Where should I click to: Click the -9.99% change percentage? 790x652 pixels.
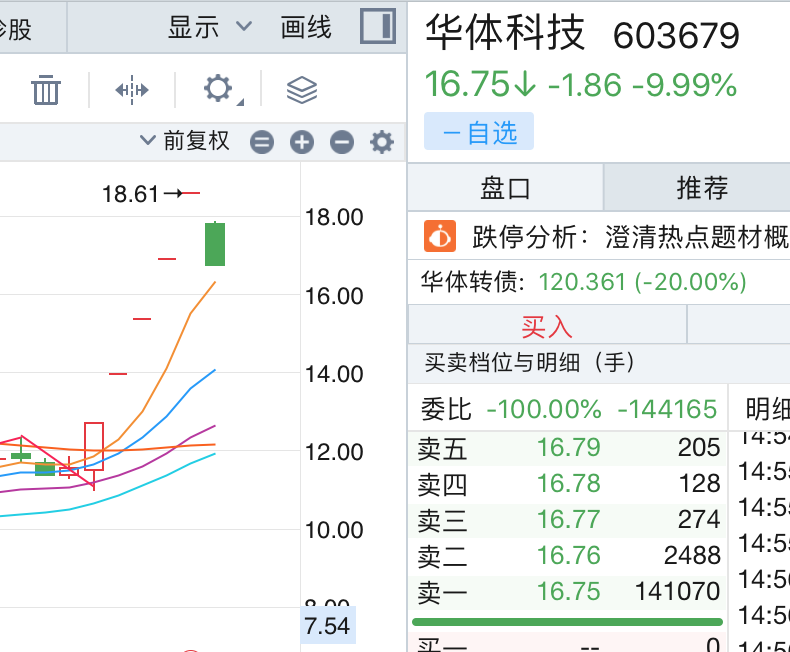tap(685, 85)
